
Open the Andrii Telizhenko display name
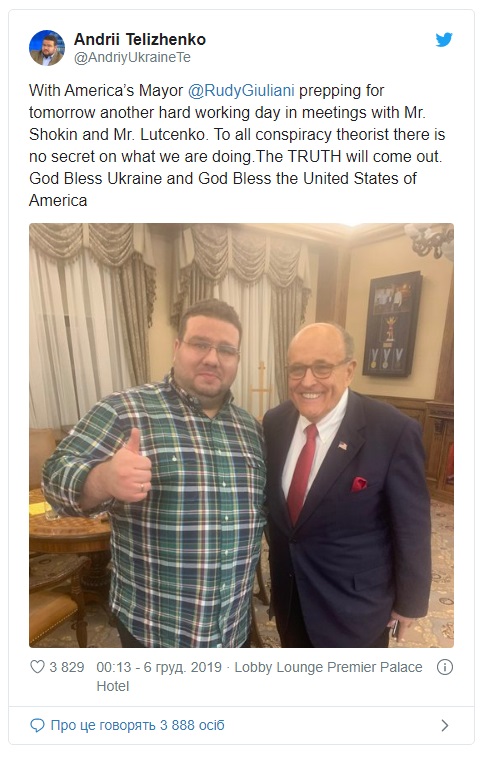(140, 39)
